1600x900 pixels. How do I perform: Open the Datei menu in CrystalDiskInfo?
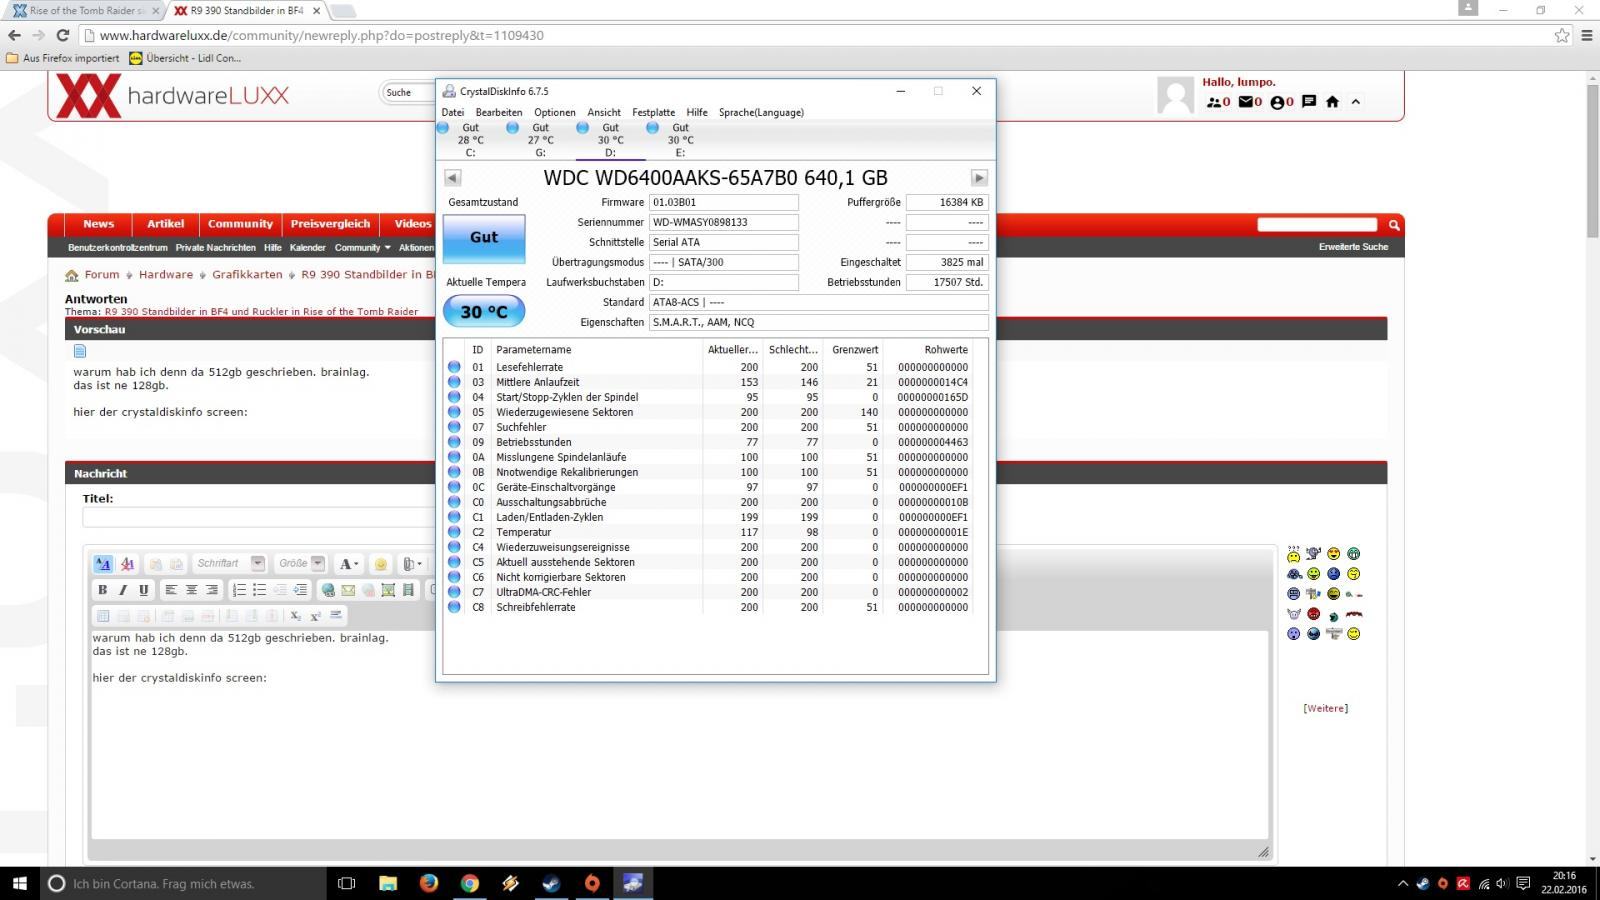pyautogui.click(x=453, y=112)
